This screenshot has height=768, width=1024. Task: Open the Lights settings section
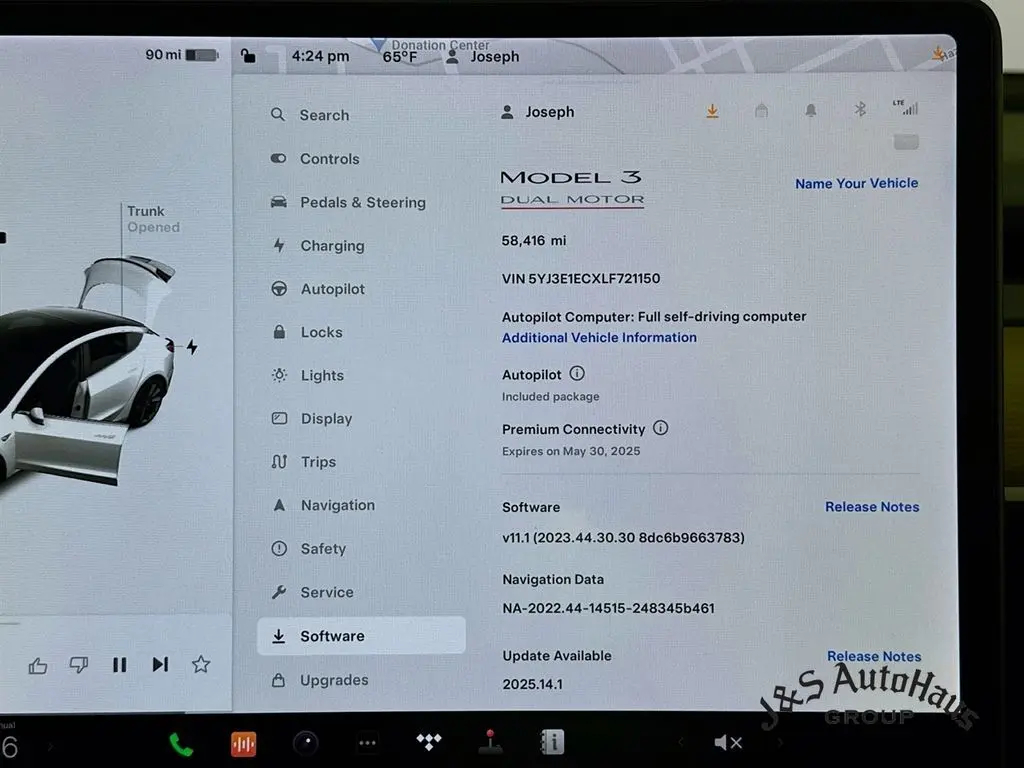pos(361,376)
